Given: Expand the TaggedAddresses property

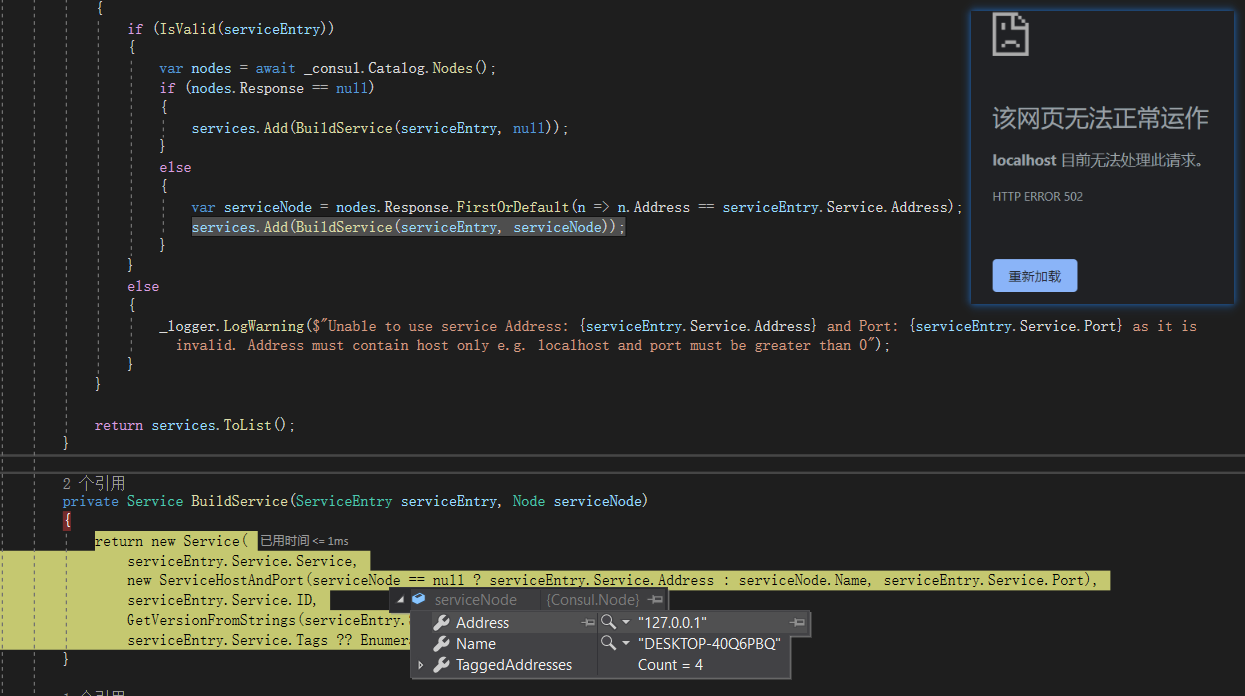Looking at the screenshot, I should [x=420, y=665].
